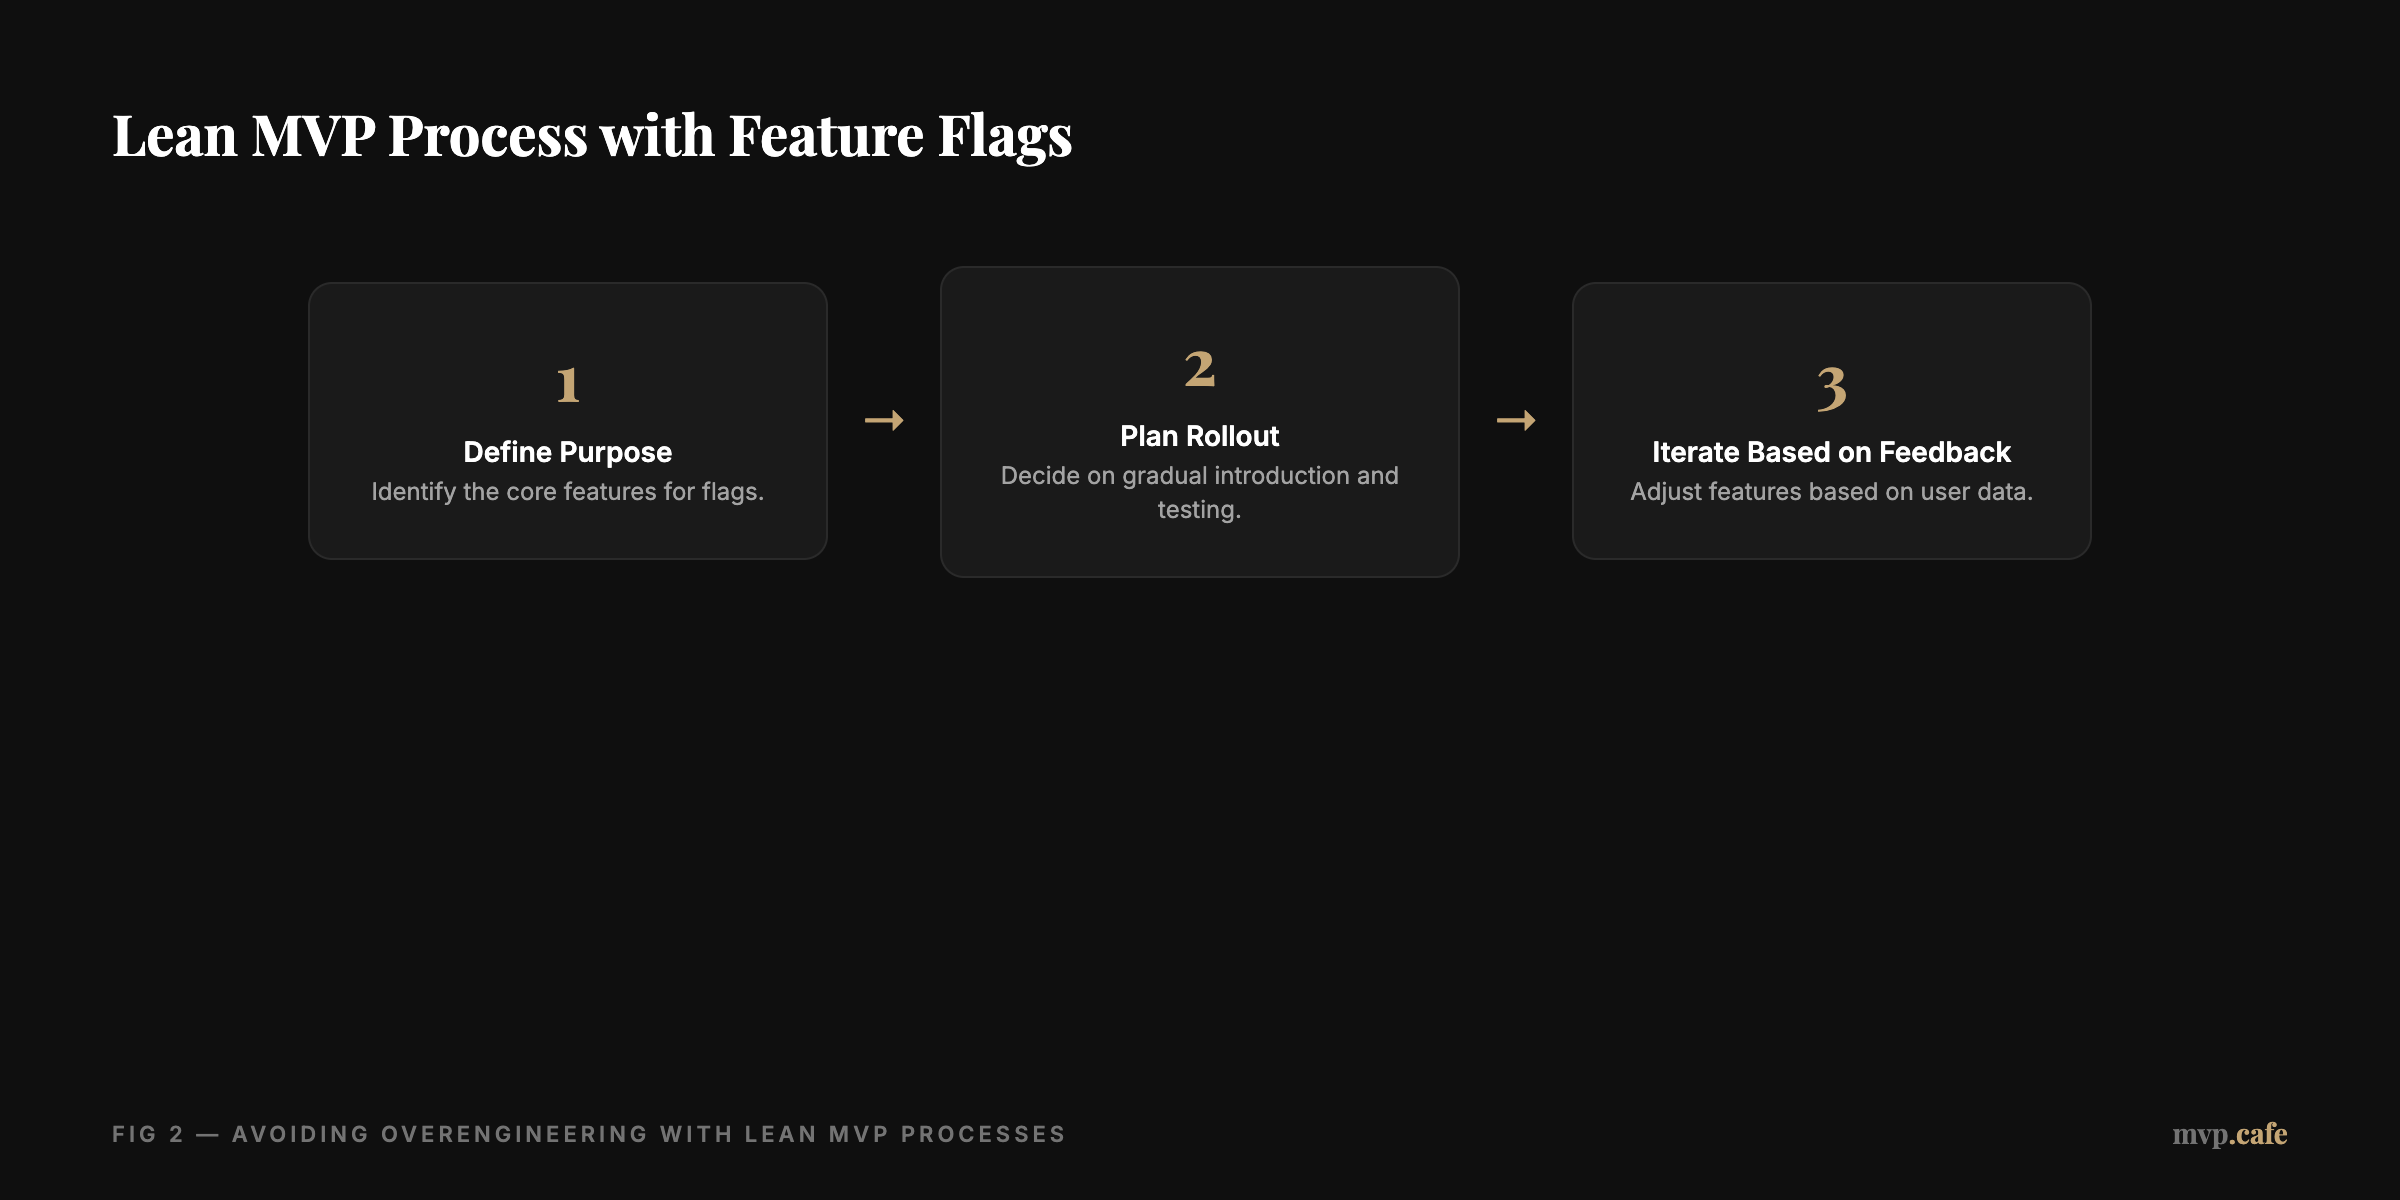Click the gold step number 1

point(568,385)
